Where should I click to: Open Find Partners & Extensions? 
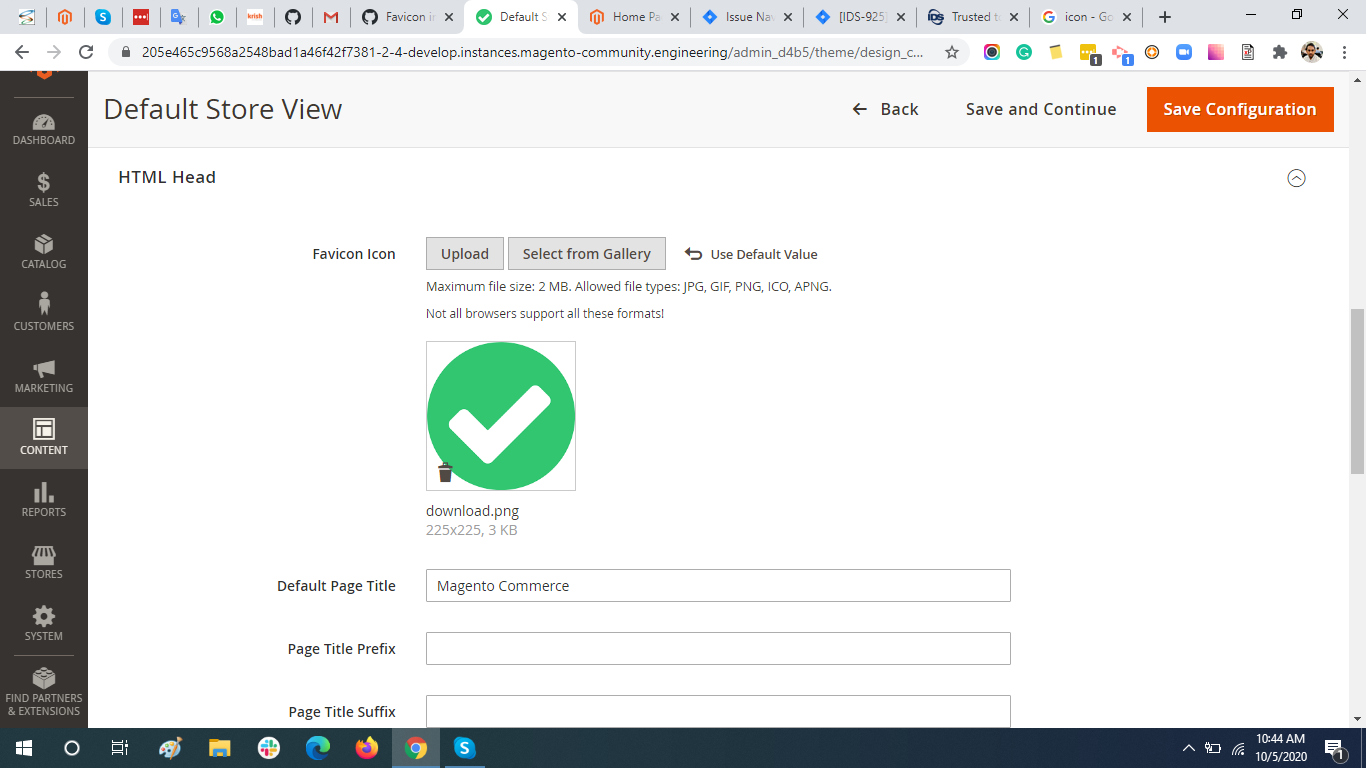(43, 690)
